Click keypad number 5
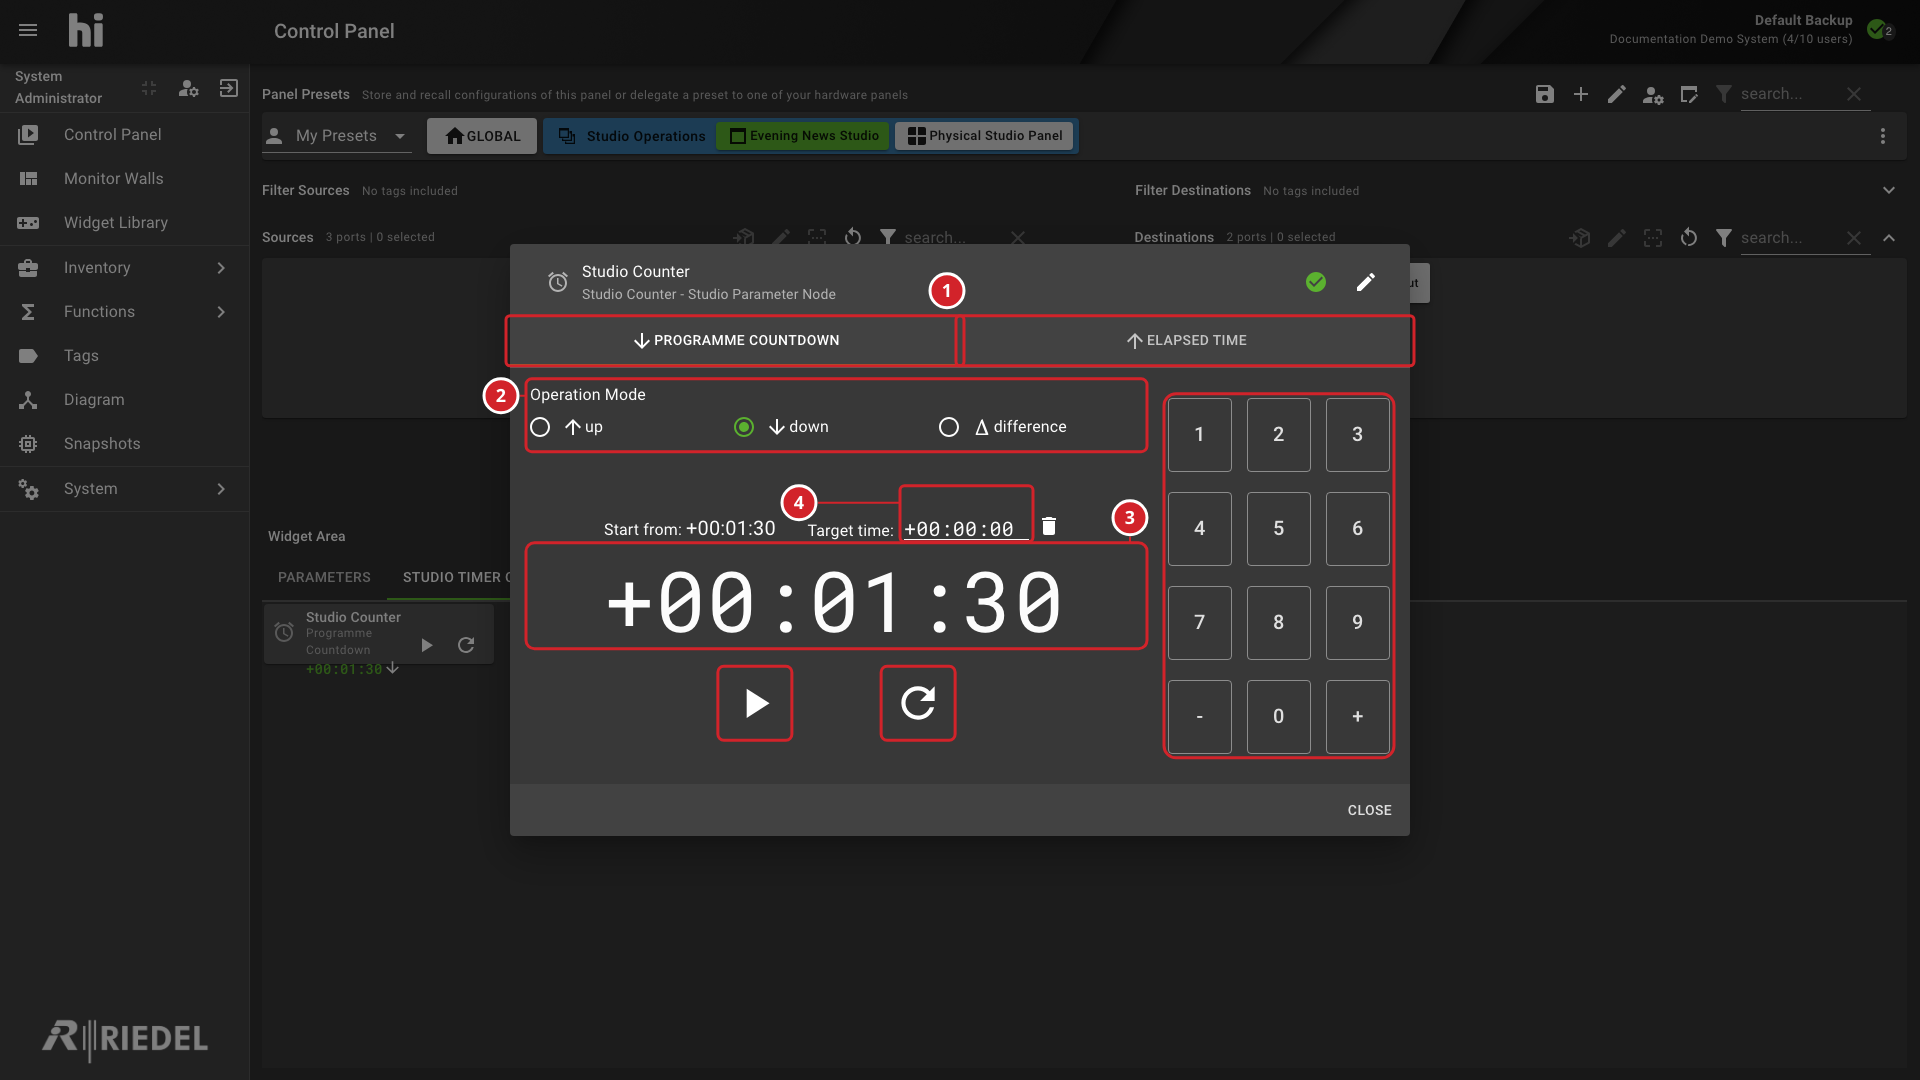The image size is (1920, 1080). (x=1278, y=529)
